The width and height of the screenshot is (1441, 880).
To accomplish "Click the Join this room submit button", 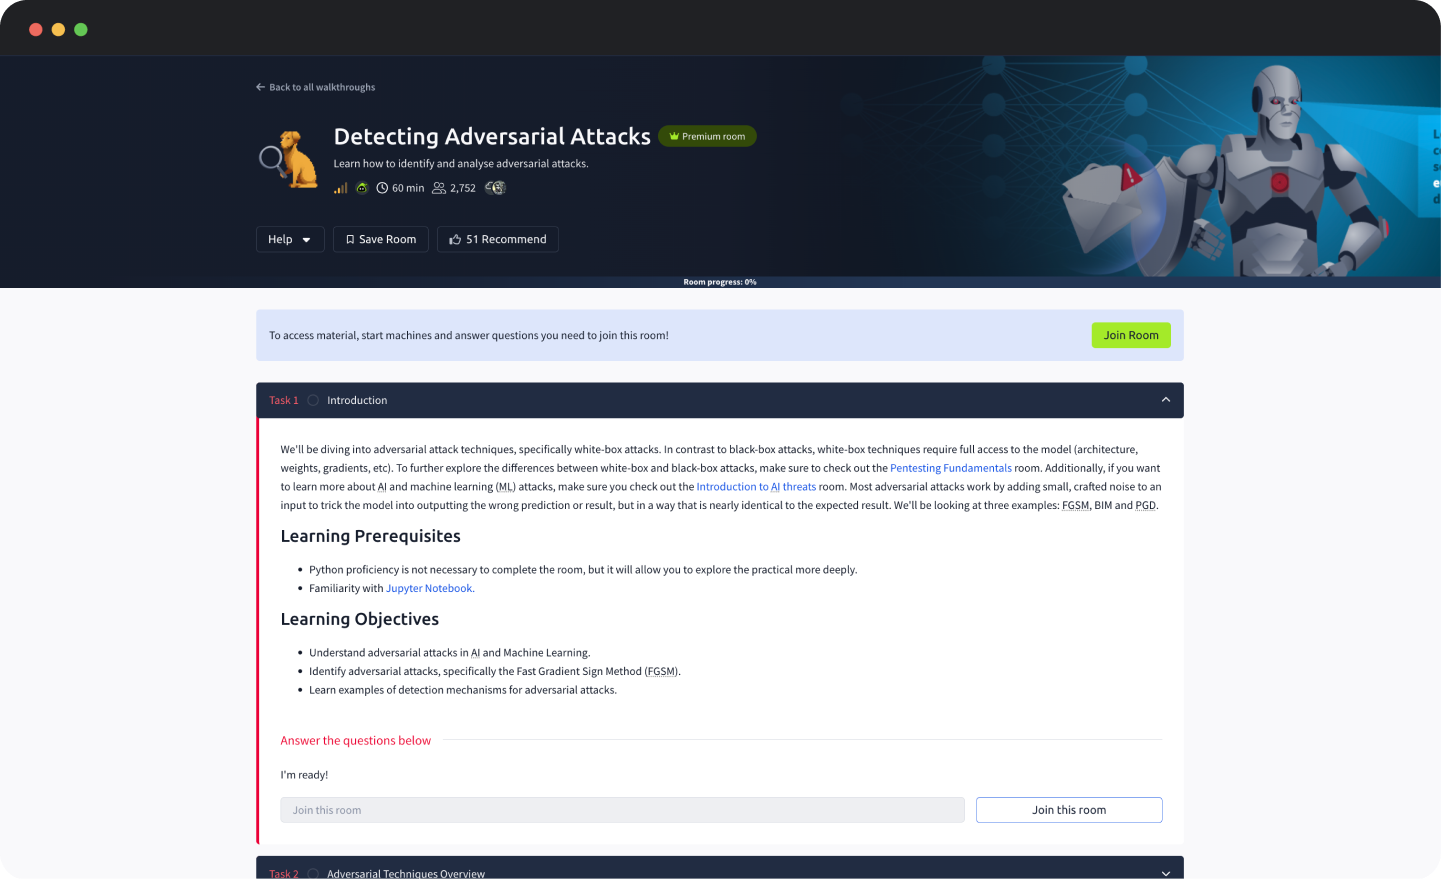I will pyautogui.click(x=1069, y=810).
